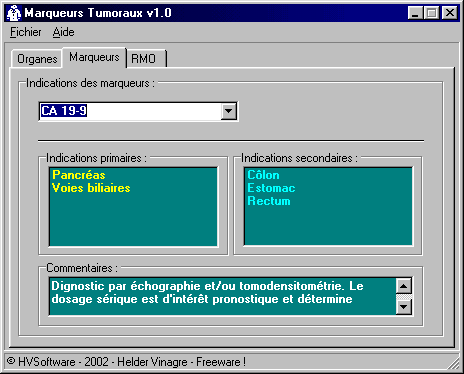Select Voies biliaires in primary indications
Image resolution: width=464 pixels, height=374 pixels.
(91, 188)
